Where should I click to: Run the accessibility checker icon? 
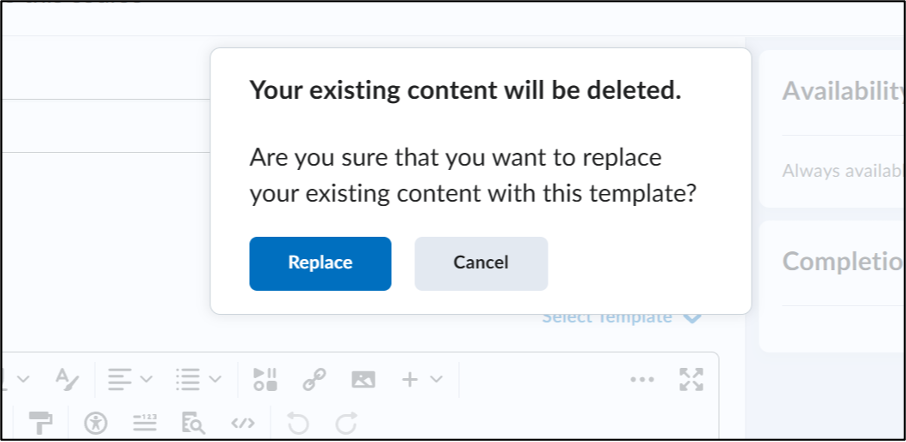[95, 424]
